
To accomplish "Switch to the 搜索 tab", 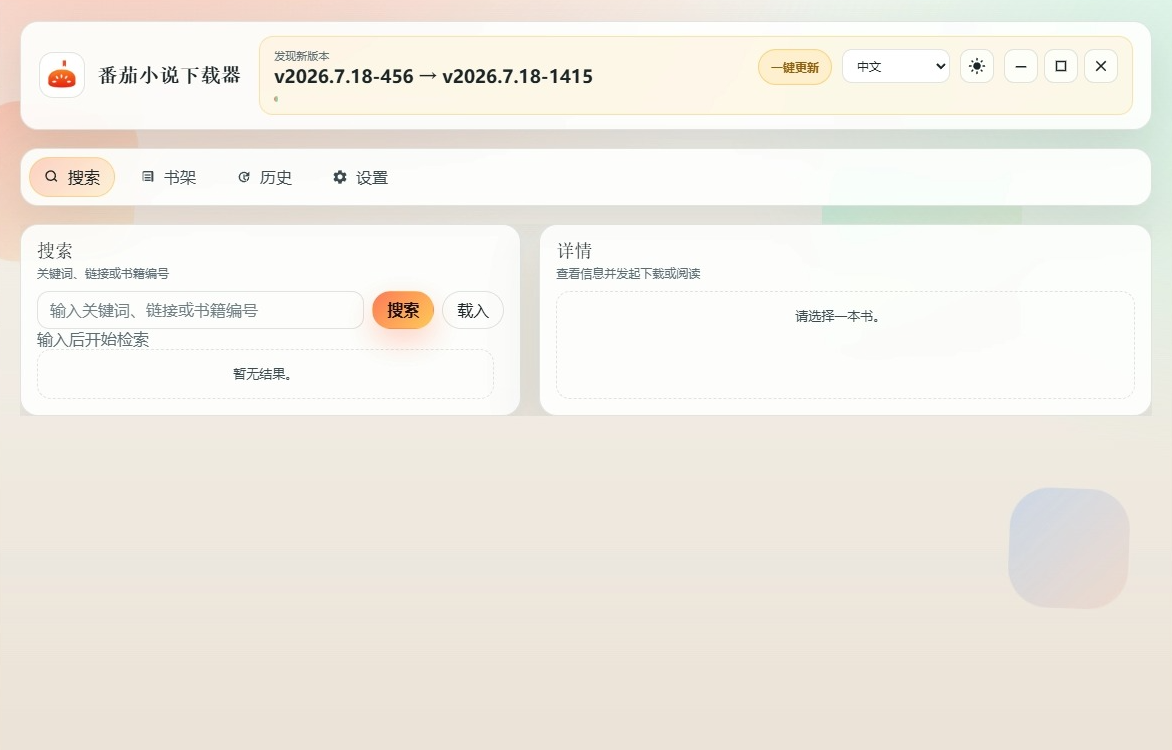I will [72, 177].
